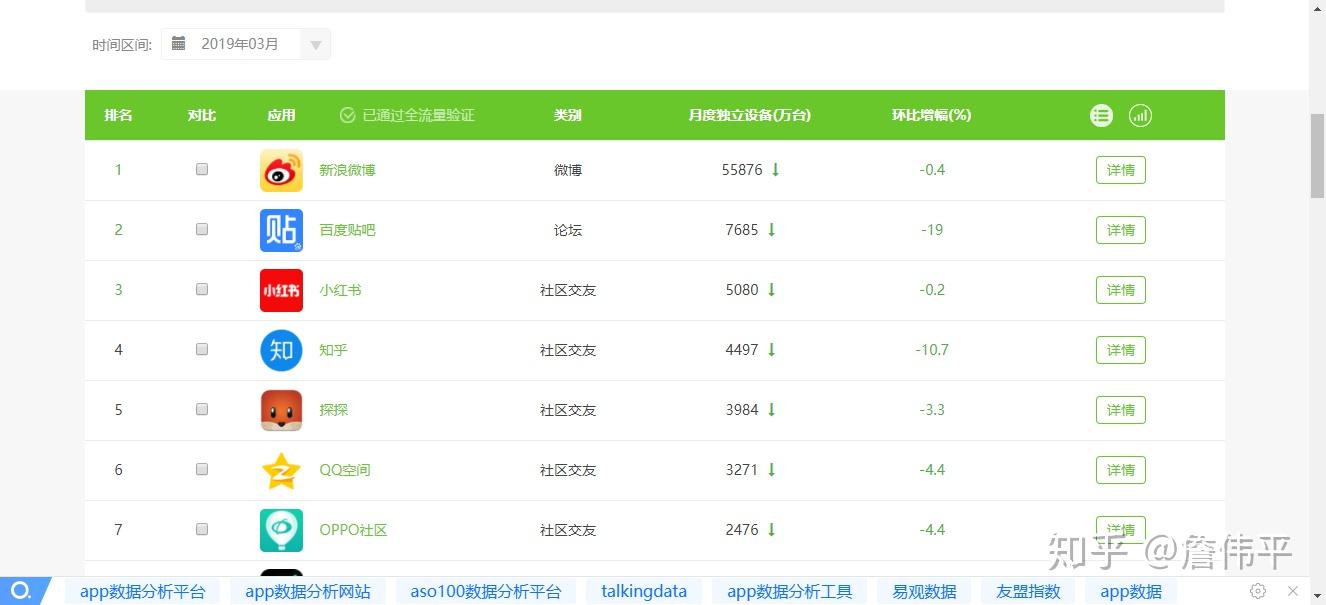Click down arrow beside 2476

pos(771,530)
